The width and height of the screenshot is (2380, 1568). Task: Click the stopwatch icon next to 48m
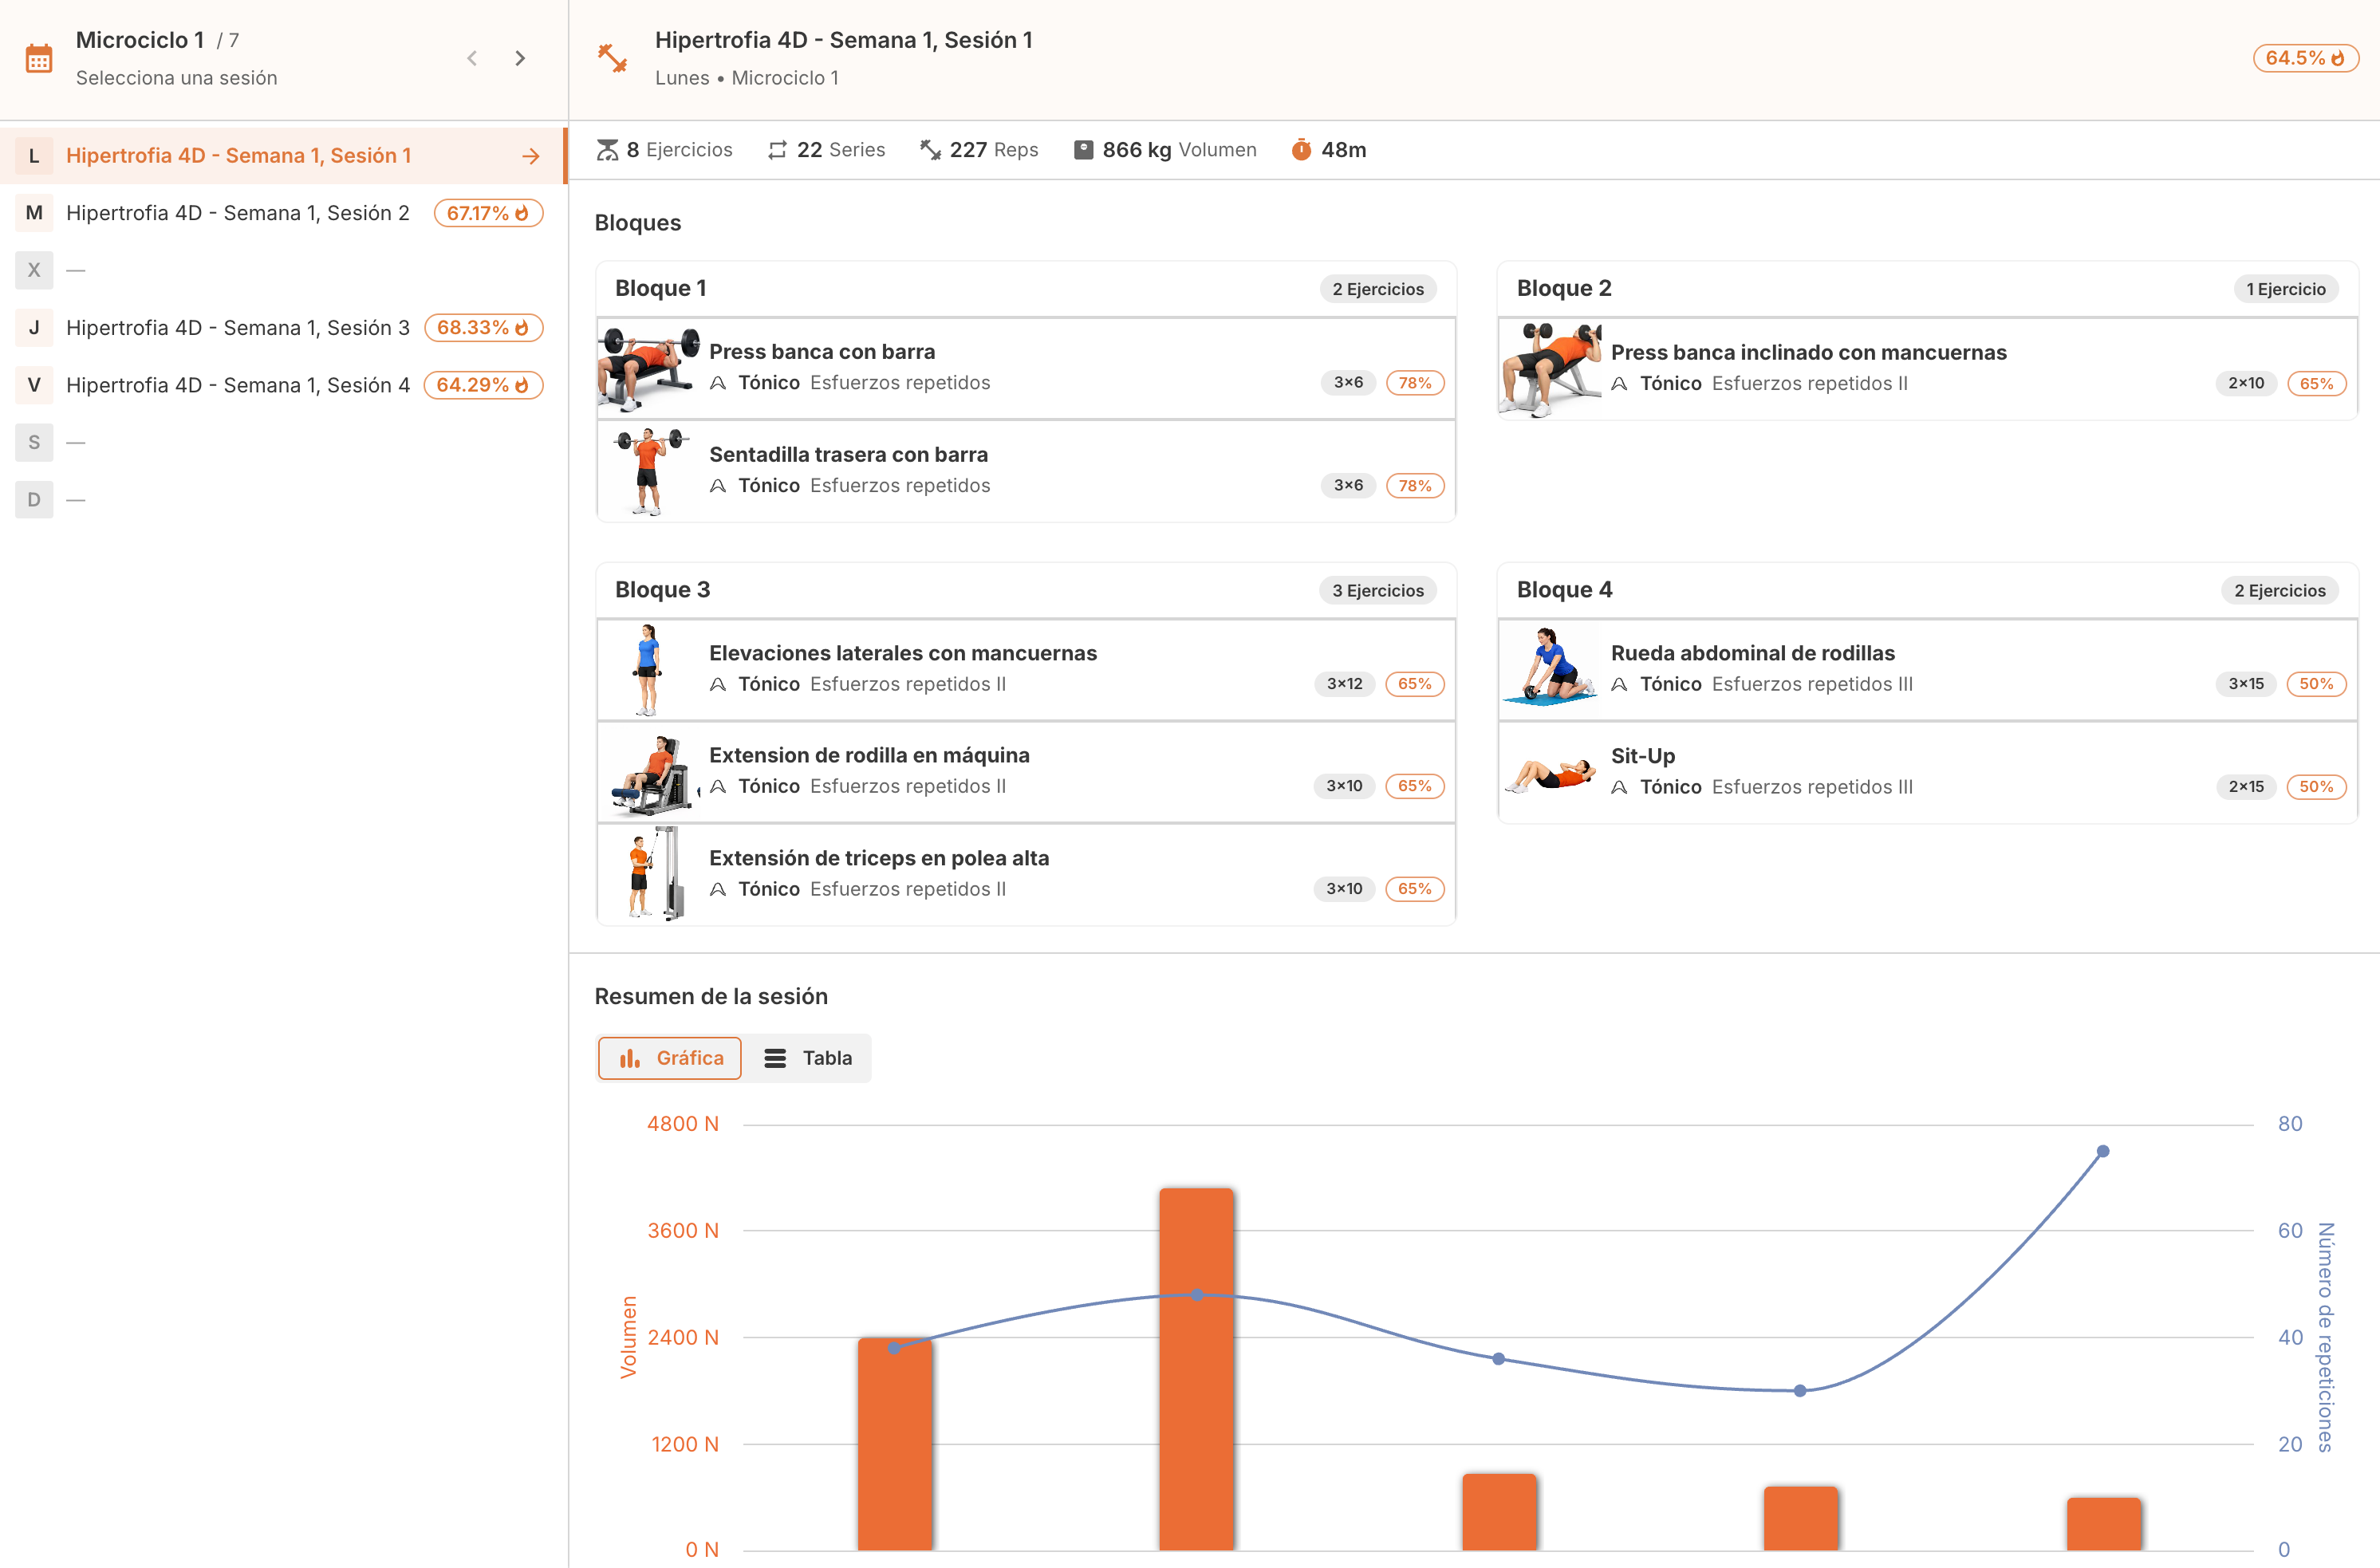click(1301, 150)
